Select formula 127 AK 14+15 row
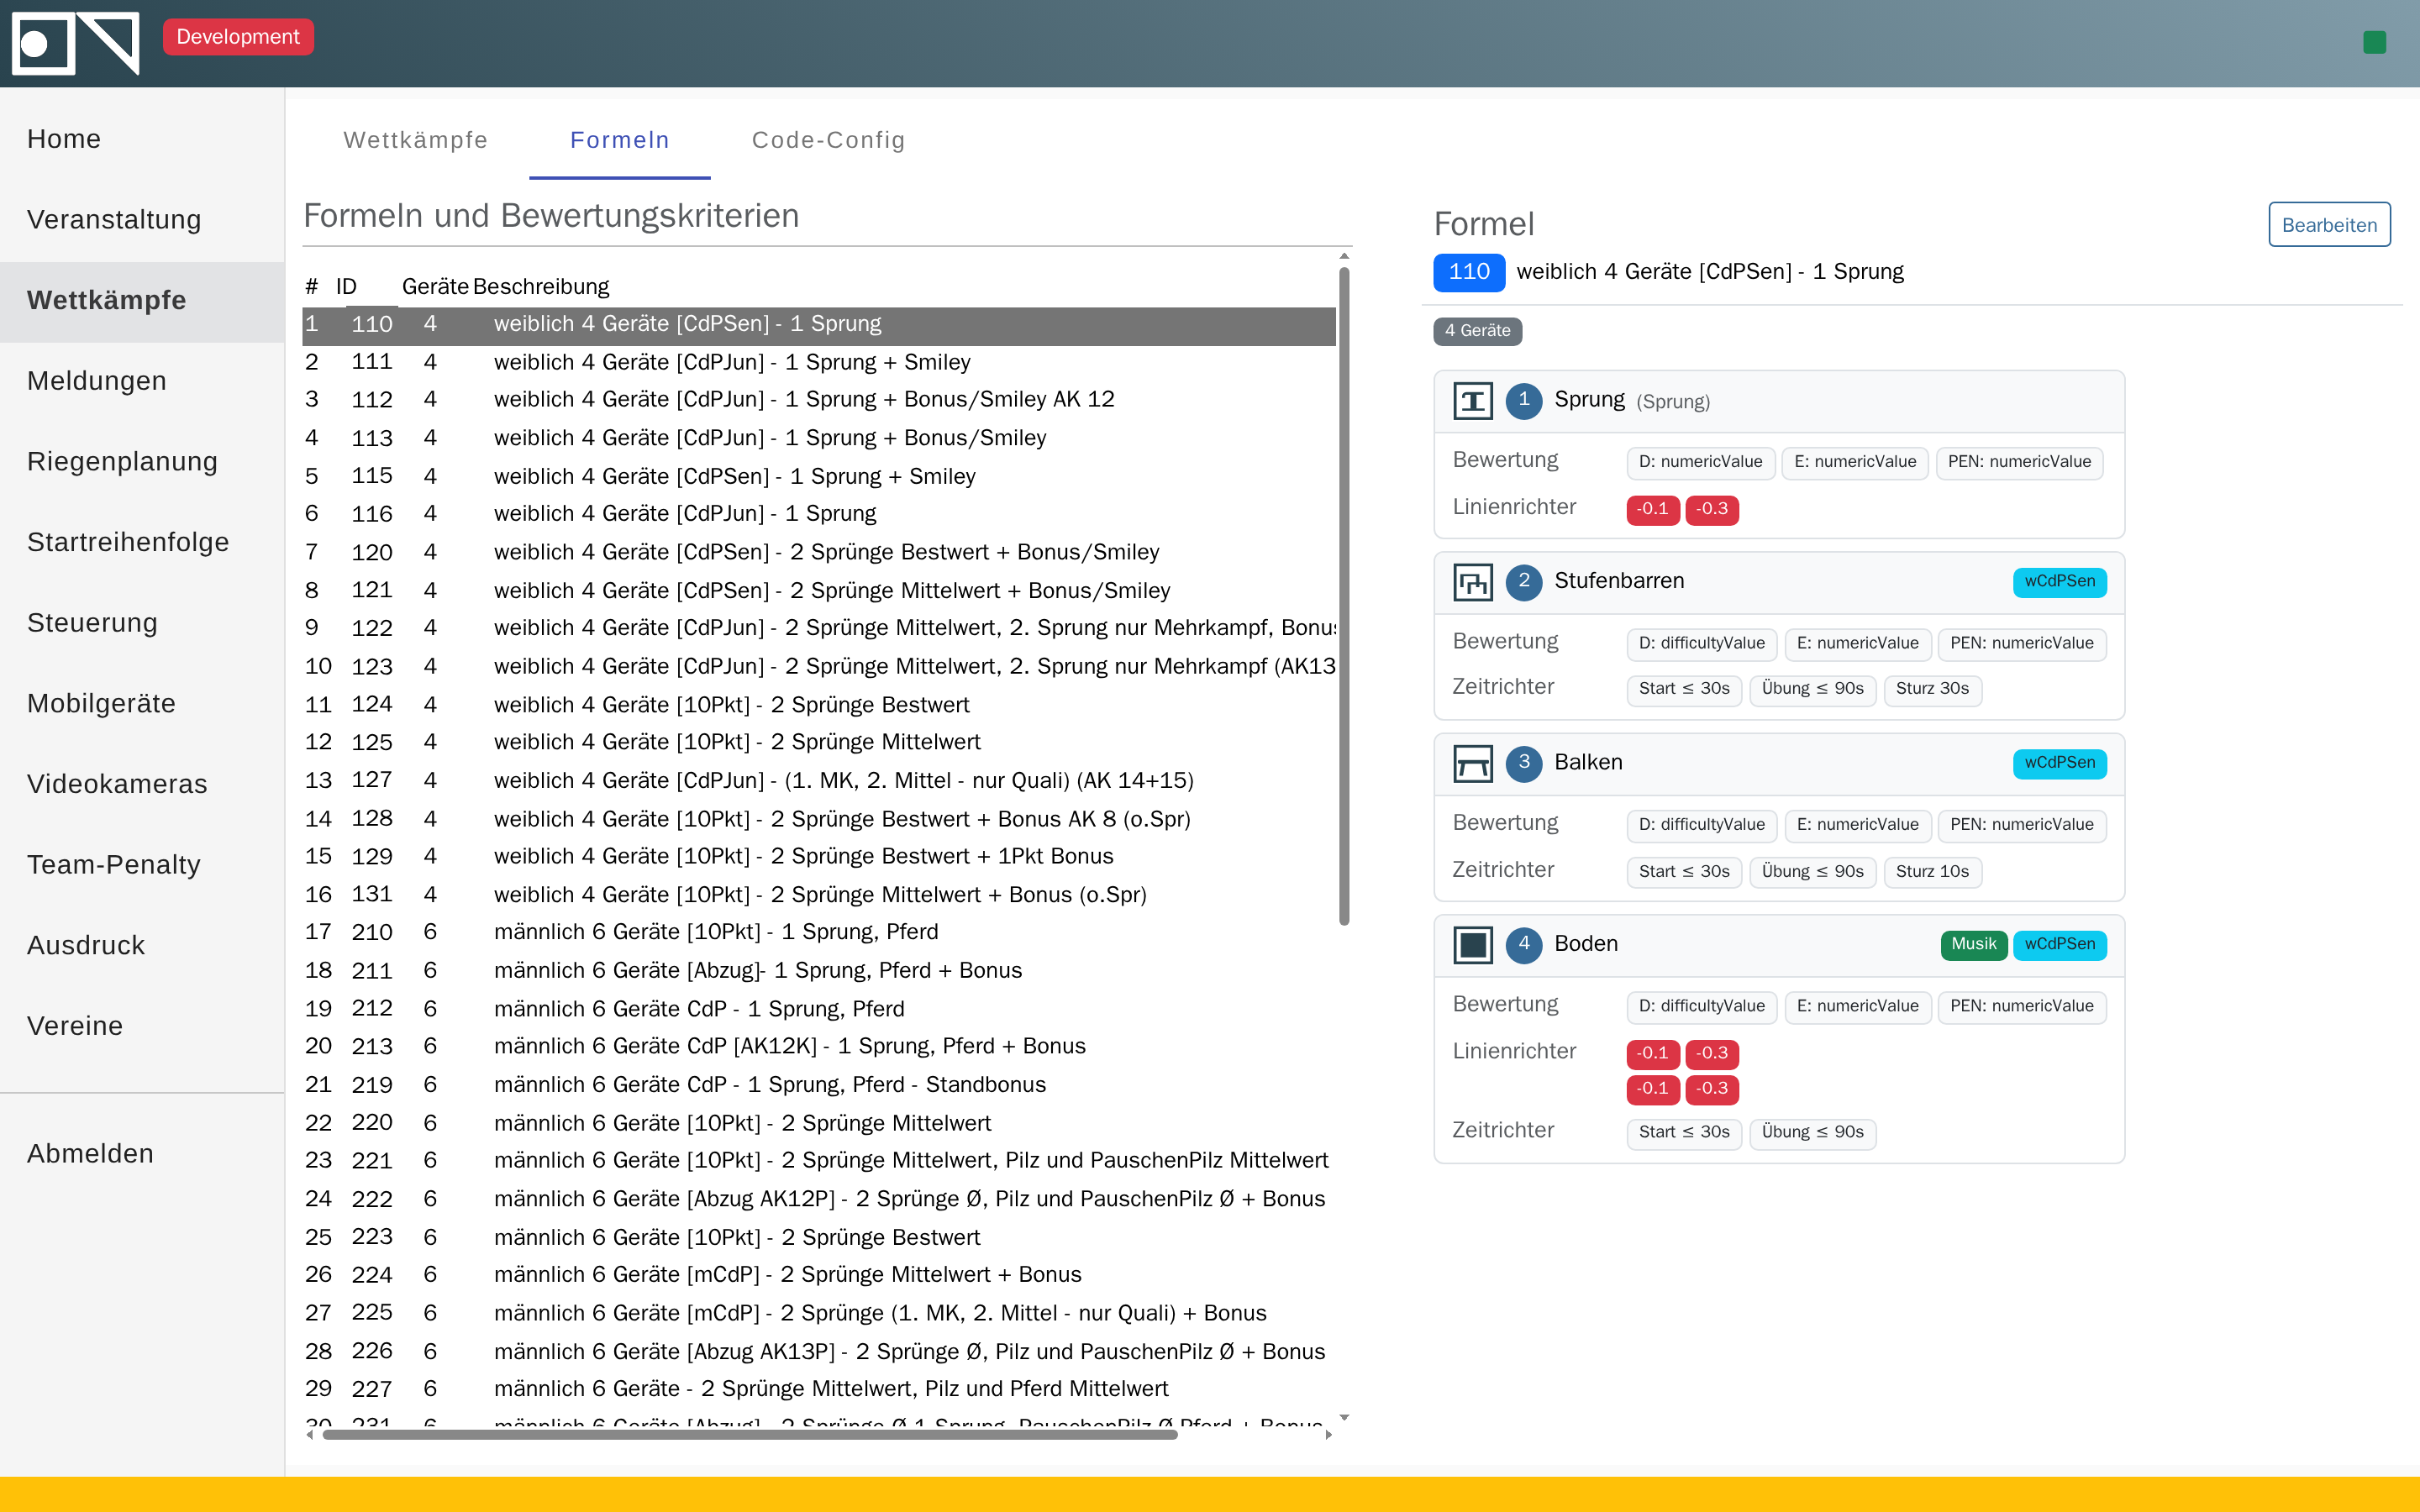This screenshot has height=1512, width=2420. [x=819, y=781]
